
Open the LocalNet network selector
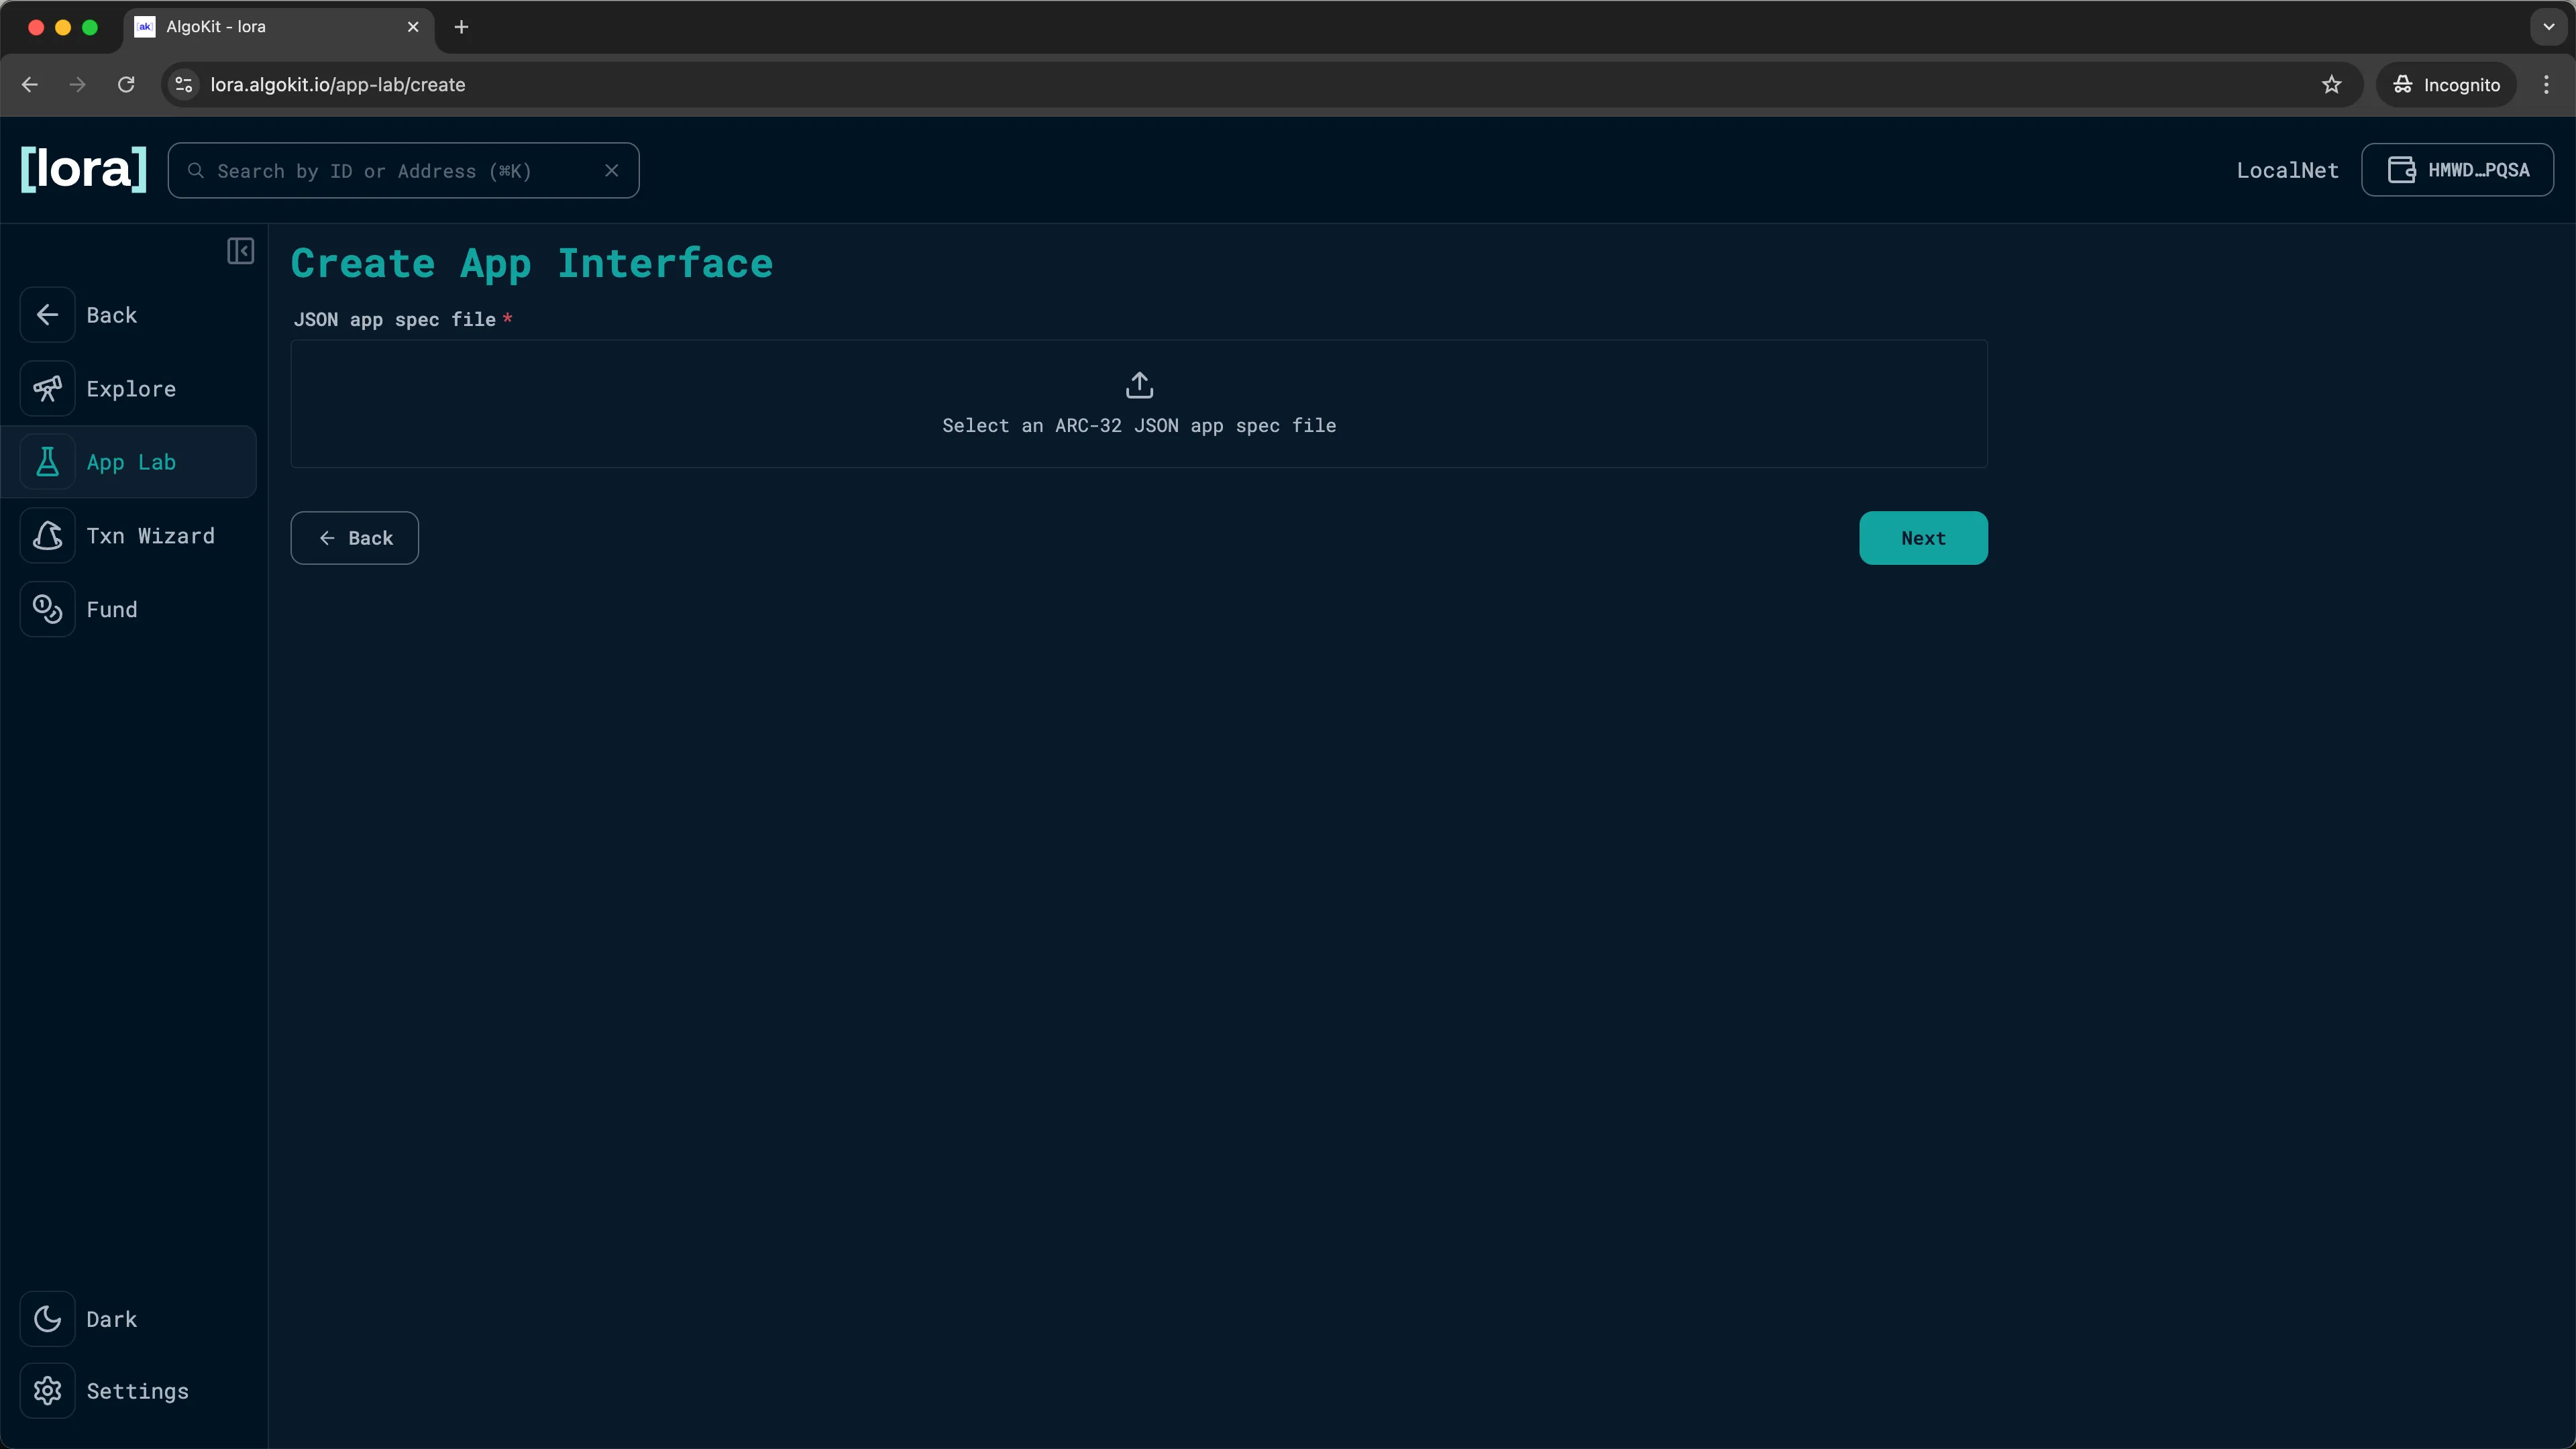[2287, 170]
